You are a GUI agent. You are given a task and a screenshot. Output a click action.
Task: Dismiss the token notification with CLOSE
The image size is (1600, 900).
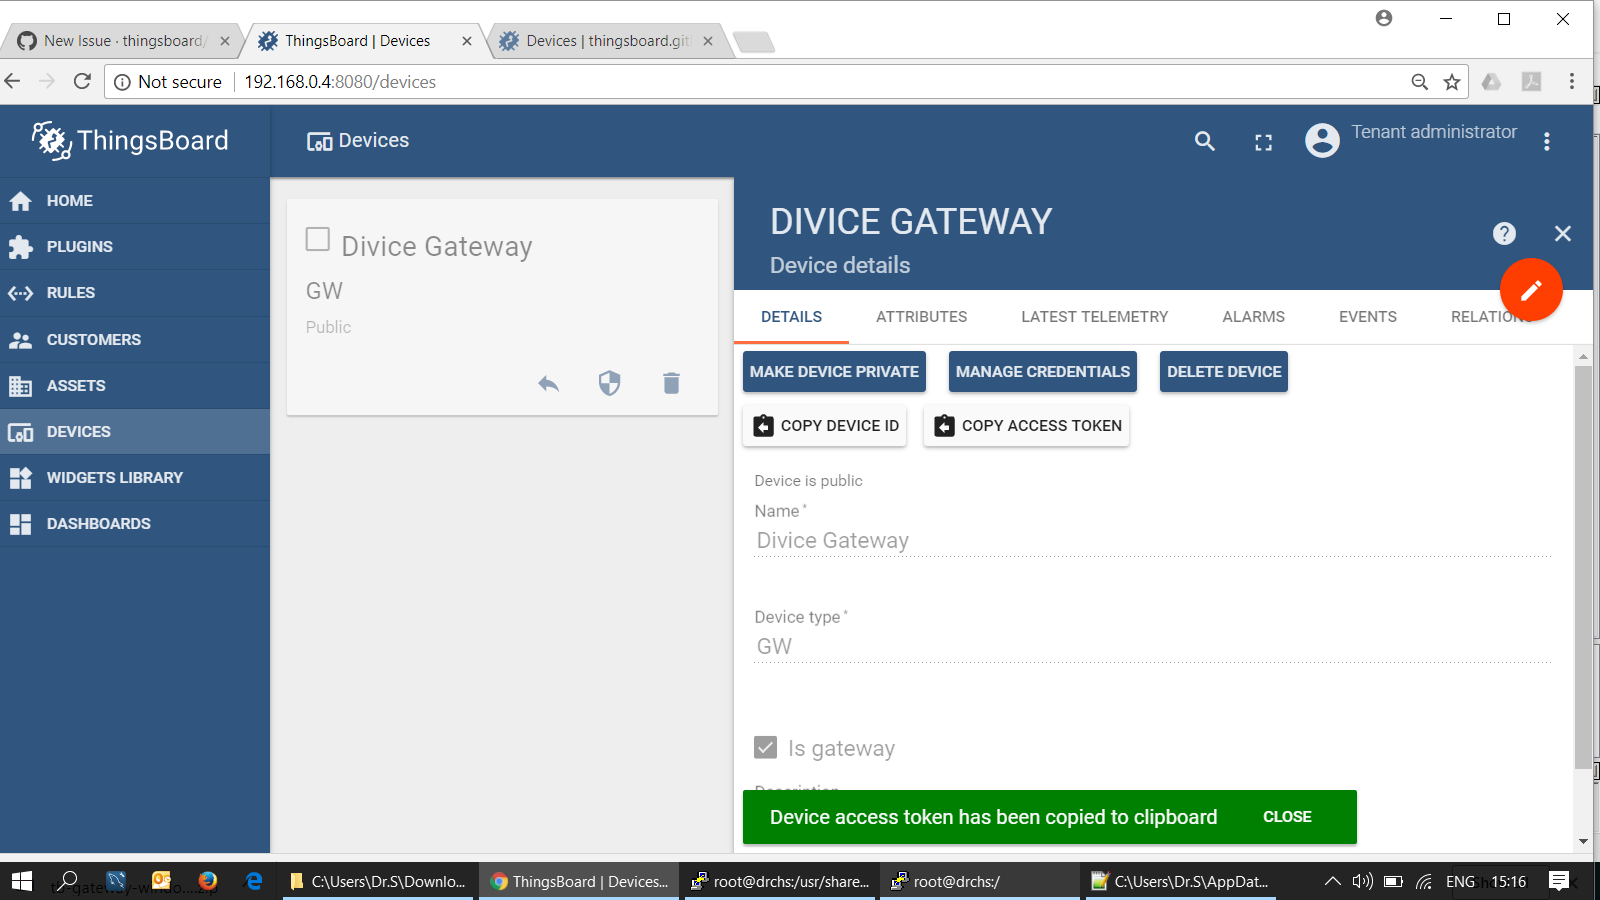pos(1287,816)
